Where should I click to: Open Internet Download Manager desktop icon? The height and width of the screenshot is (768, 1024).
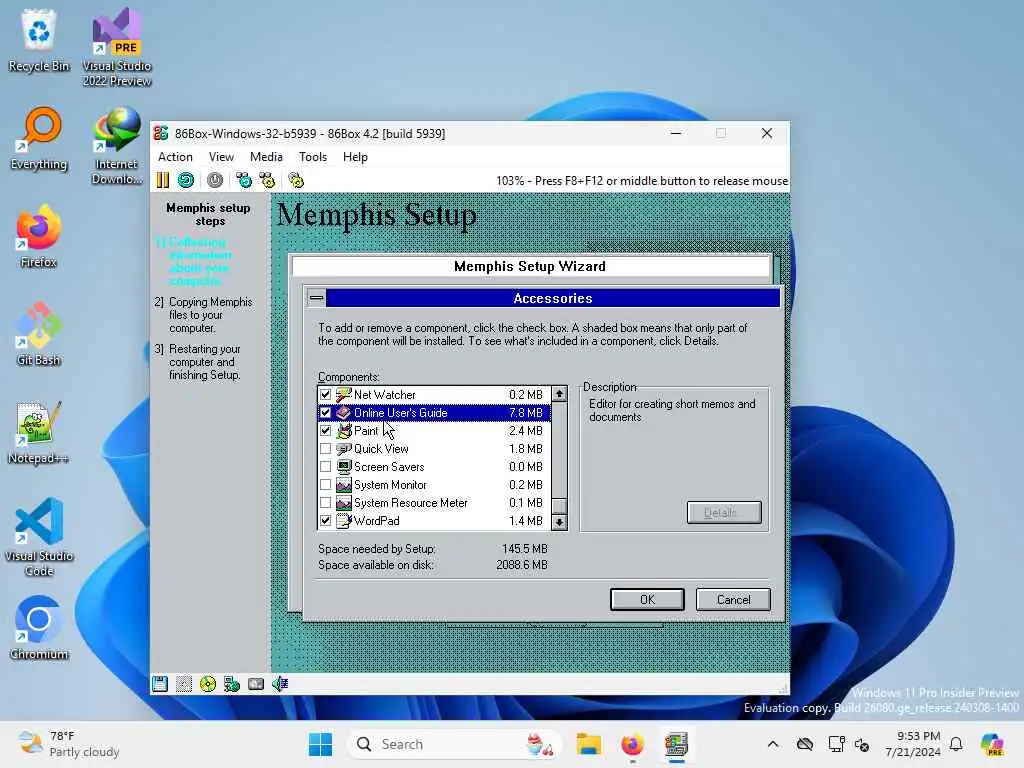click(117, 145)
